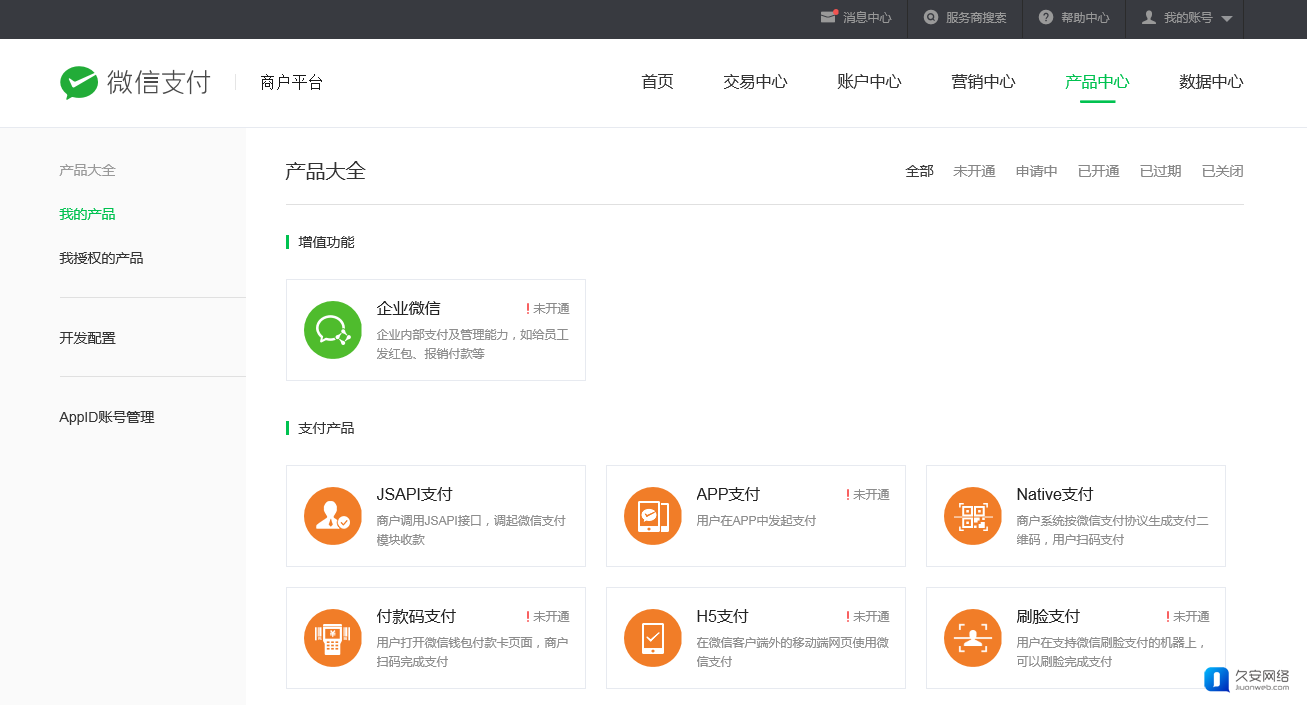1307x705 pixels.
Task: Open the 账户中心 navigation tab
Action: pyautogui.click(x=869, y=82)
